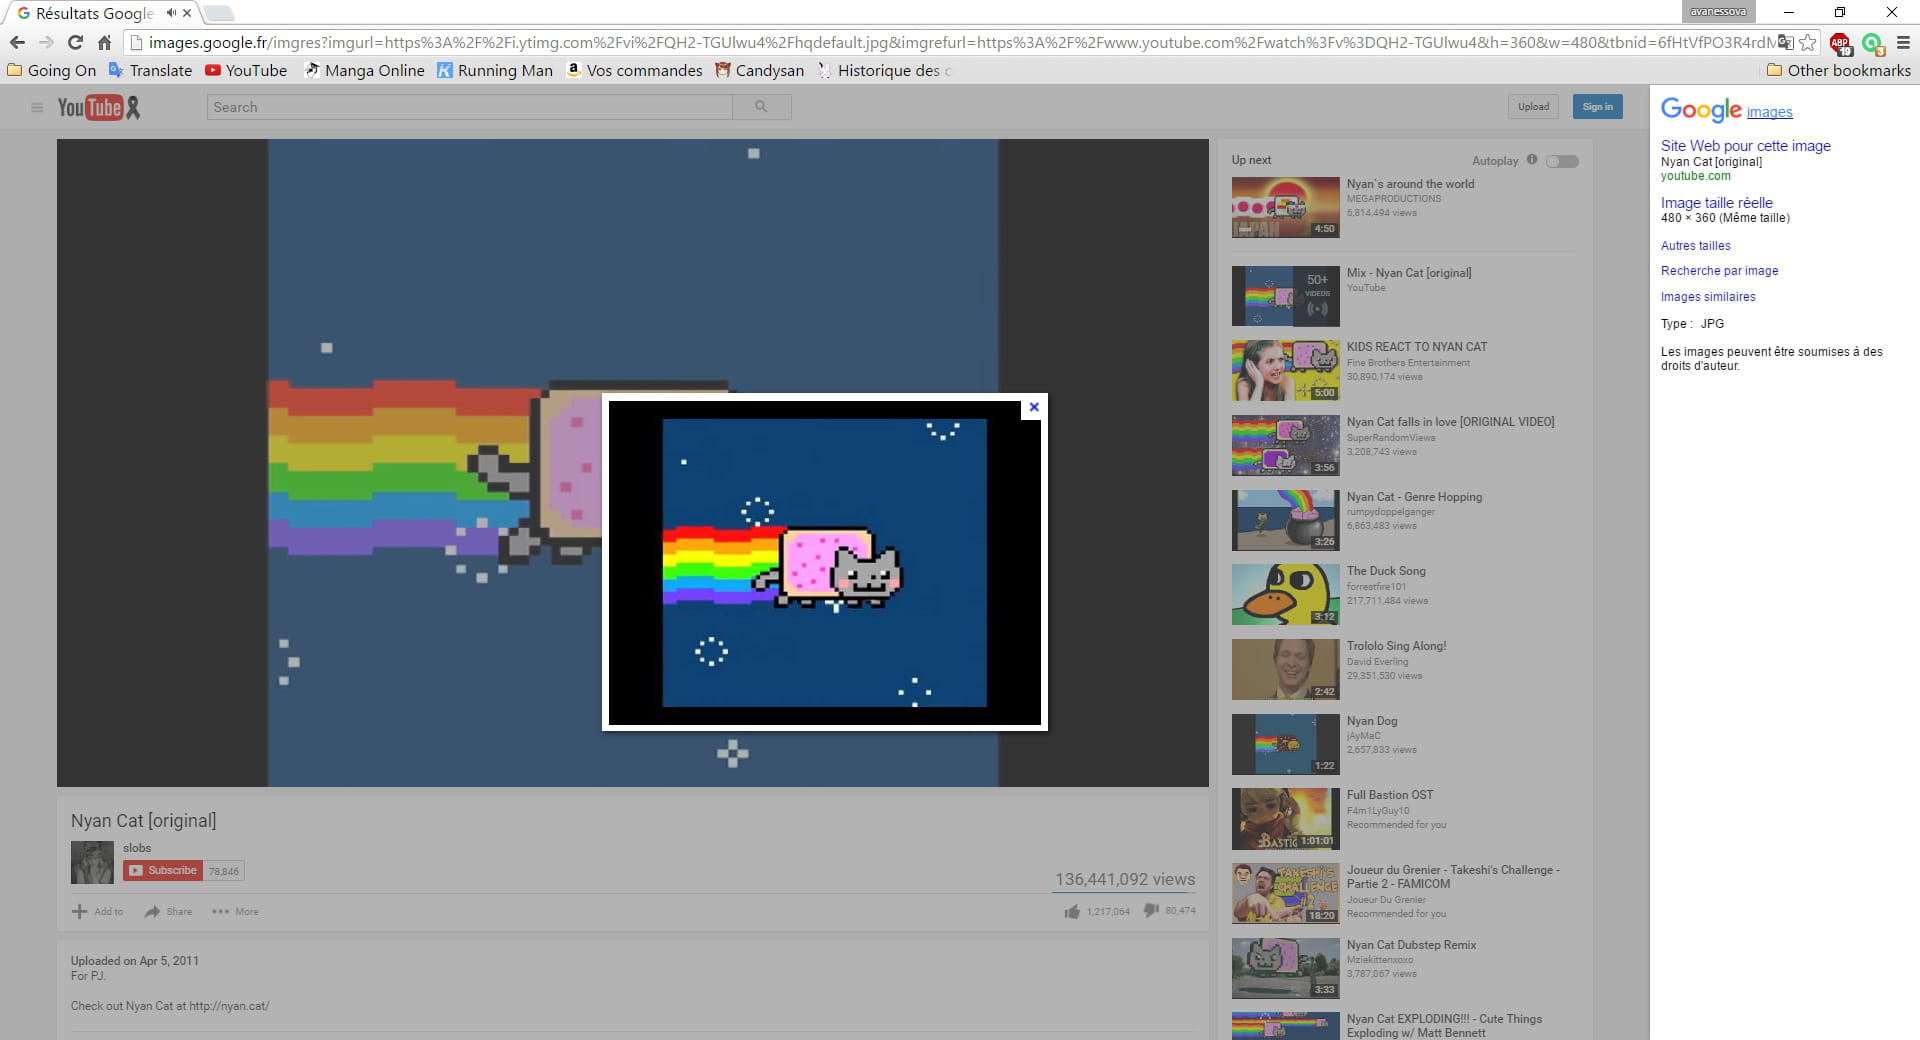The height and width of the screenshot is (1040, 1920).
Task: Open the nyan.cat link in description
Action: tap(229, 1006)
